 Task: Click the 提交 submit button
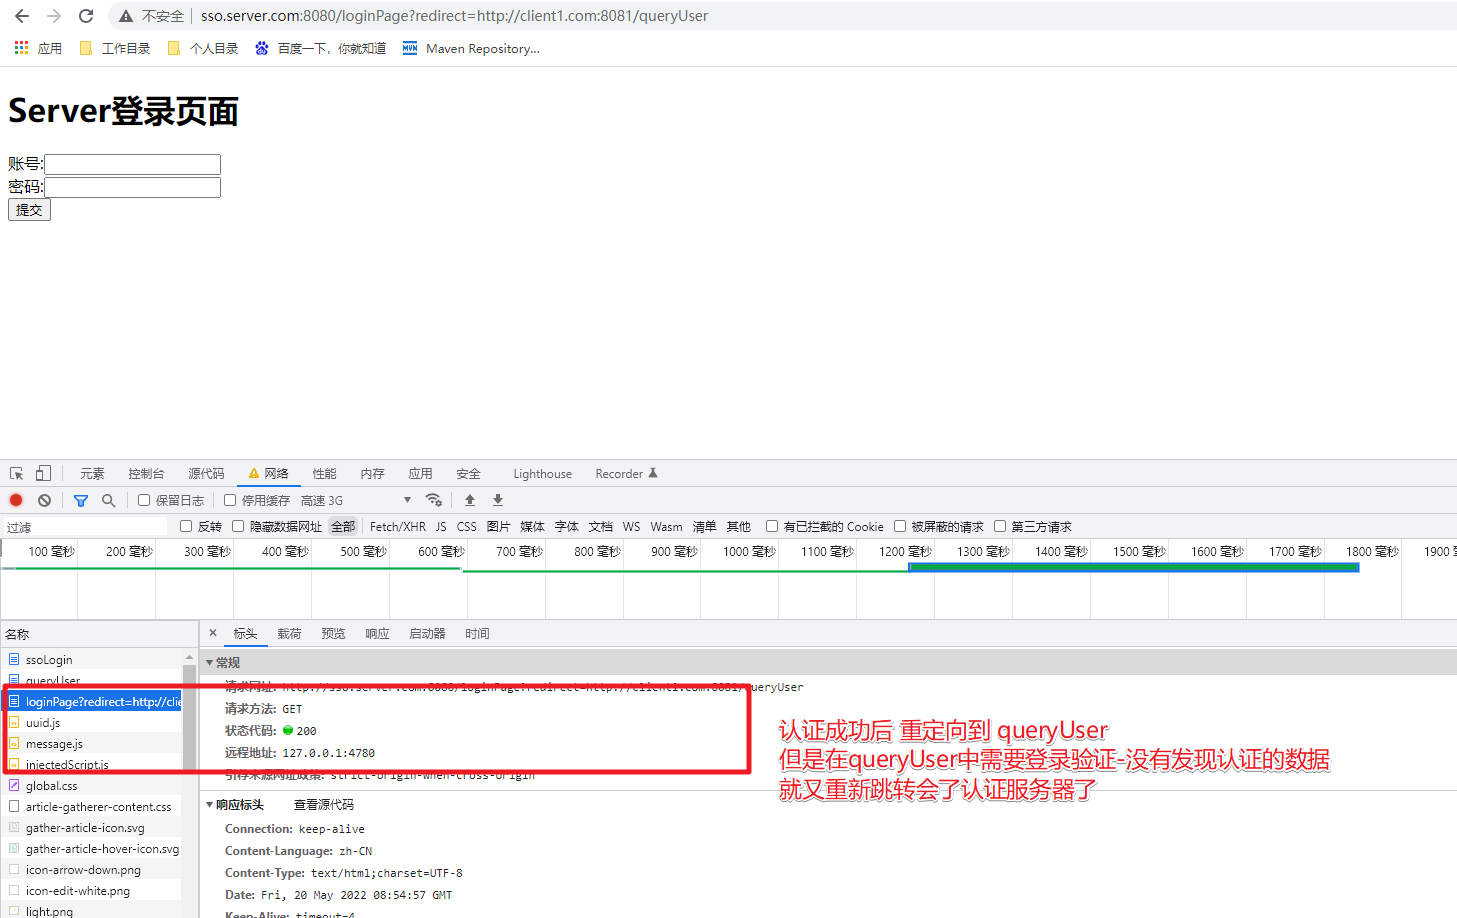(x=29, y=210)
